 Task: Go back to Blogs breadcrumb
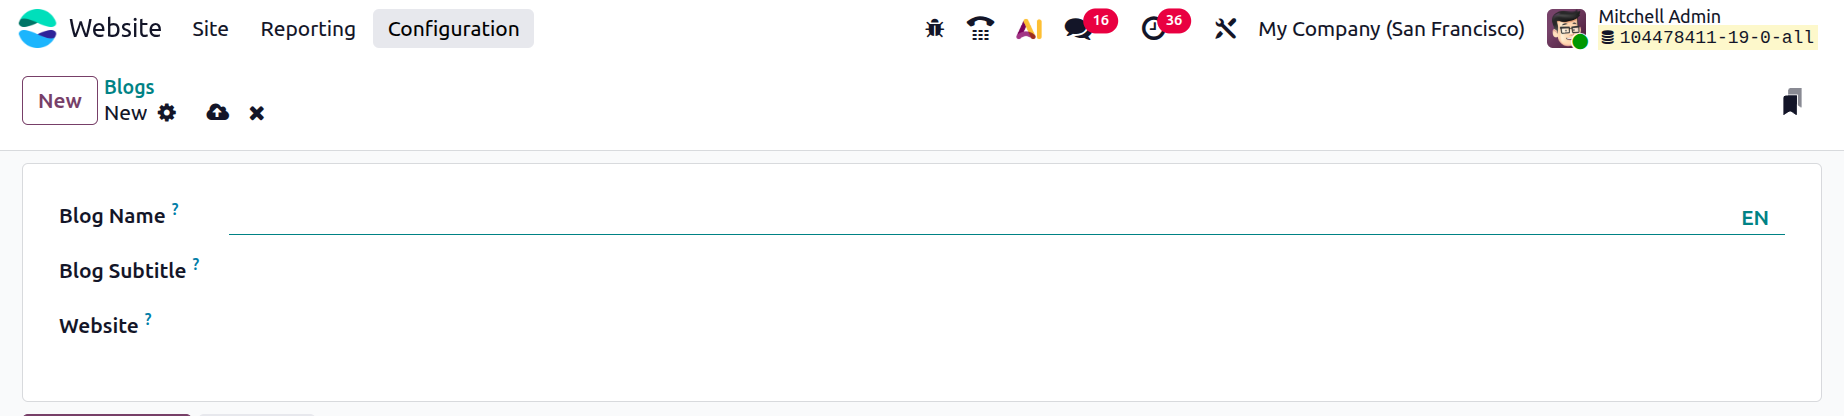pyautogui.click(x=129, y=87)
